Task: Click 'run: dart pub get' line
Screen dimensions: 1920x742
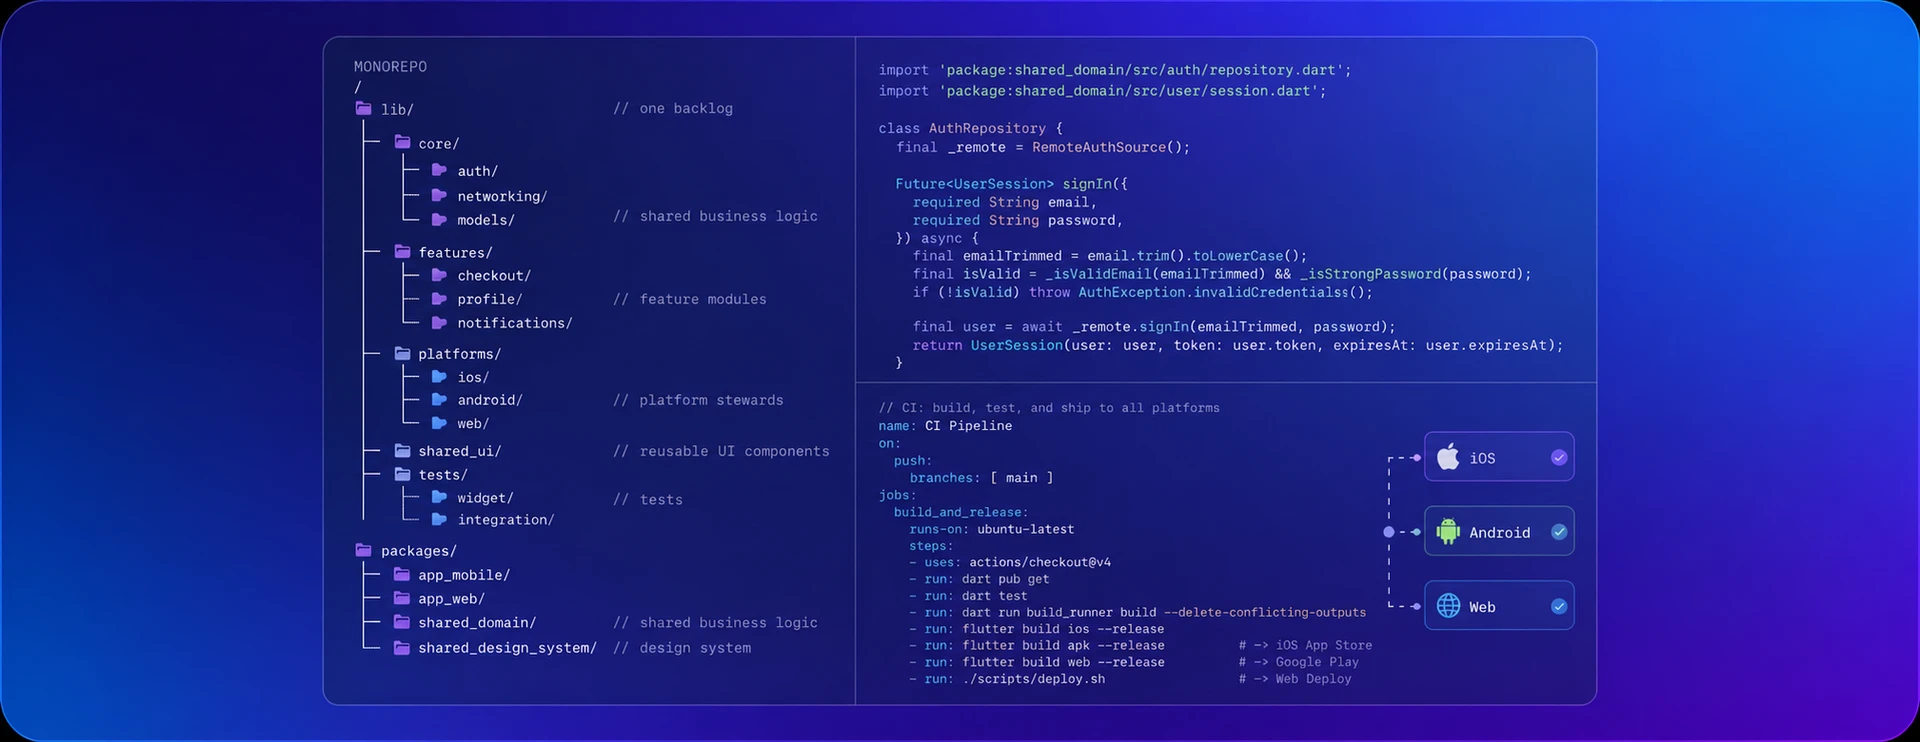Action: (x=979, y=579)
